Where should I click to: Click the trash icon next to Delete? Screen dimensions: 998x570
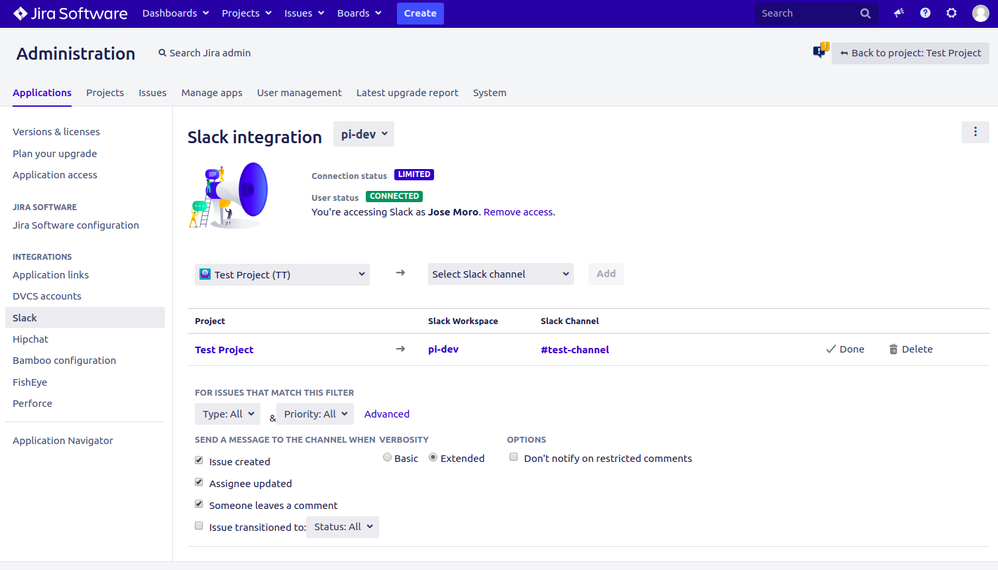click(x=893, y=349)
